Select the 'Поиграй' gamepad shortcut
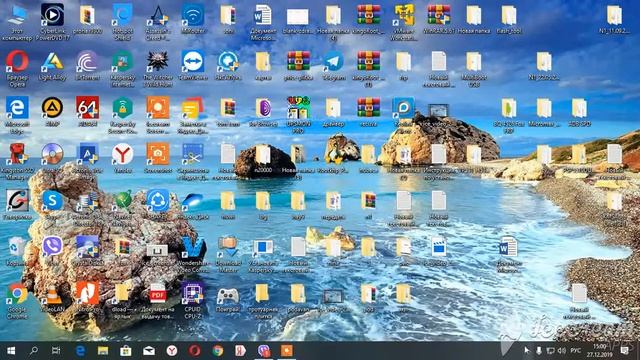The height and width of the screenshot is (360, 640). pyautogui.click(x=228, y=298)
